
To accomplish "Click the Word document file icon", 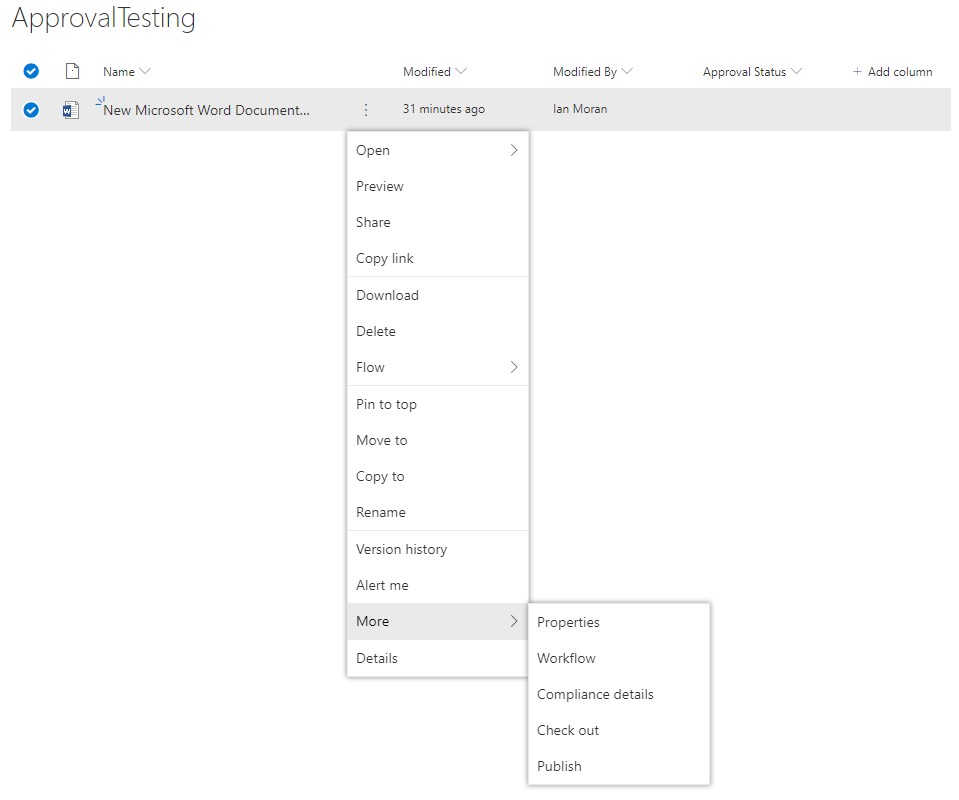I will (x=69, y=109).
